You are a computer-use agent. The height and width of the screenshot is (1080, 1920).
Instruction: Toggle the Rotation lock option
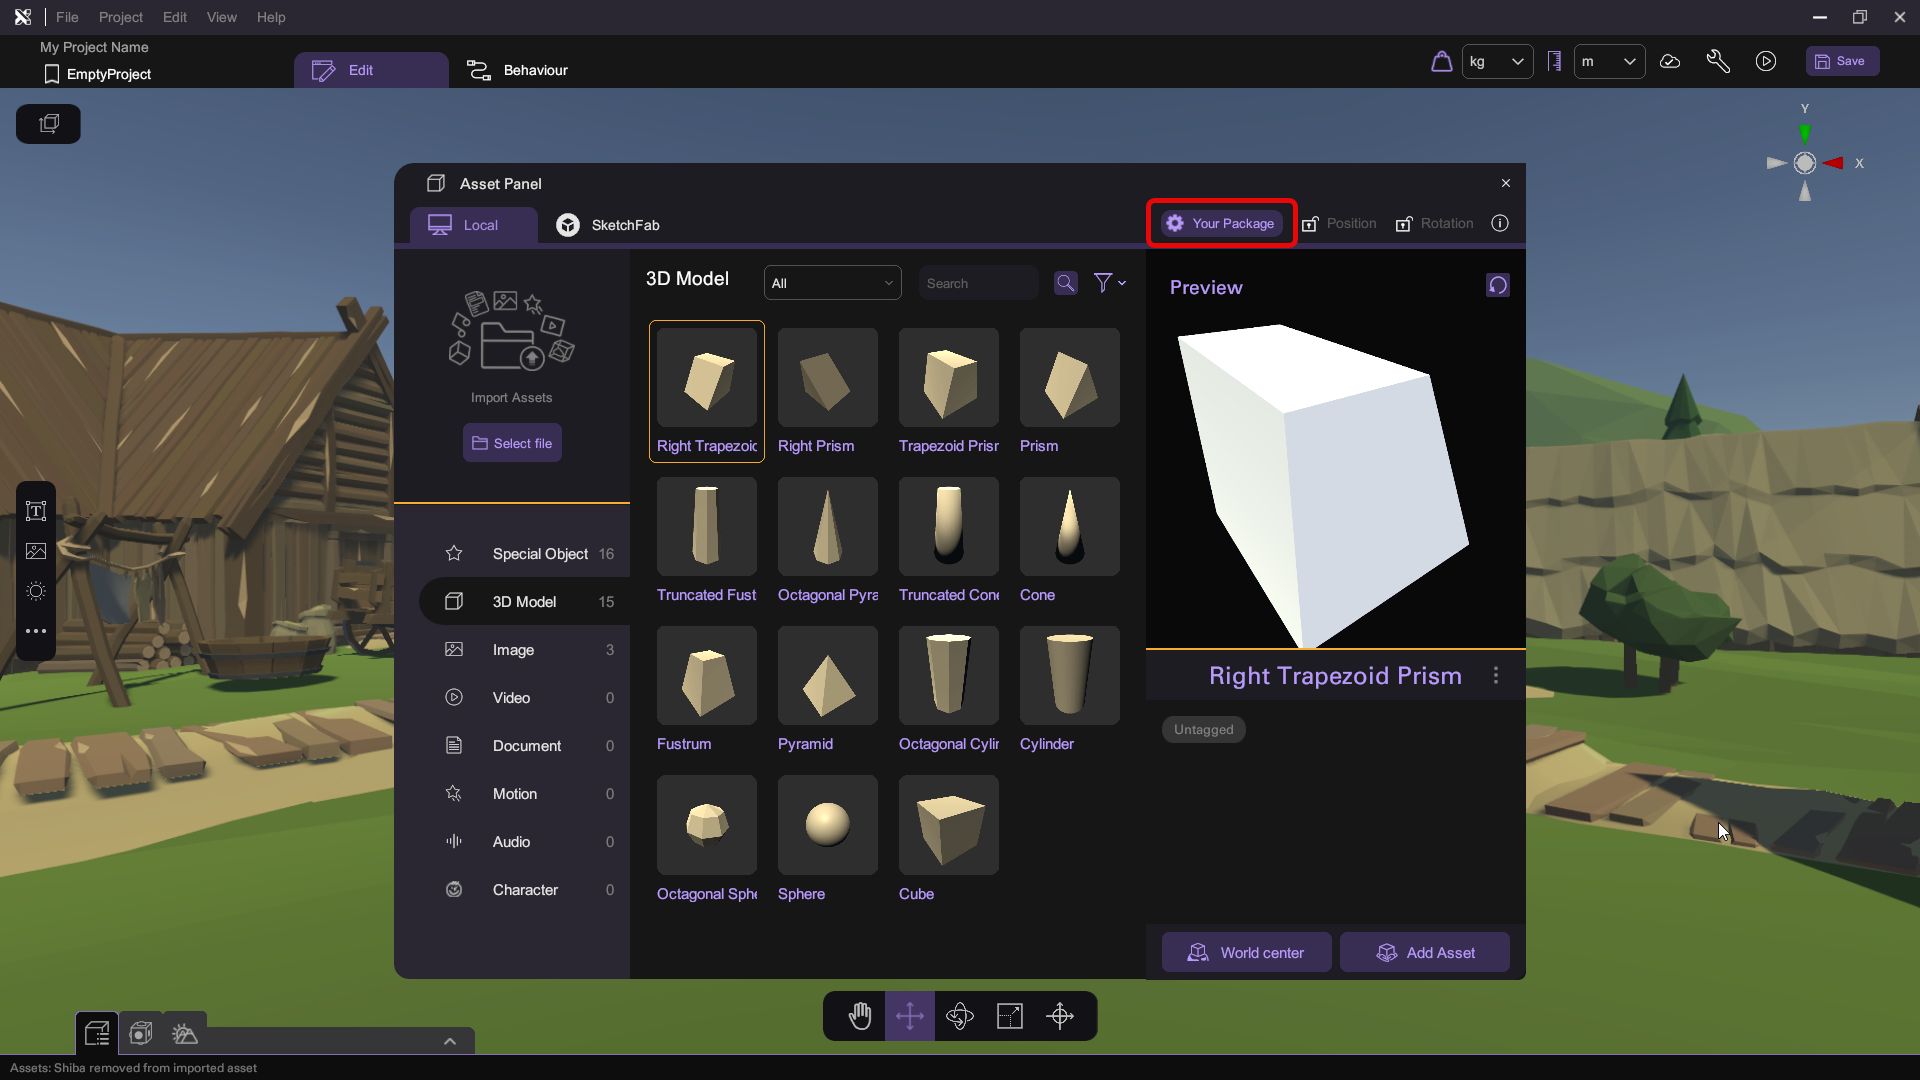[1434, 223]
